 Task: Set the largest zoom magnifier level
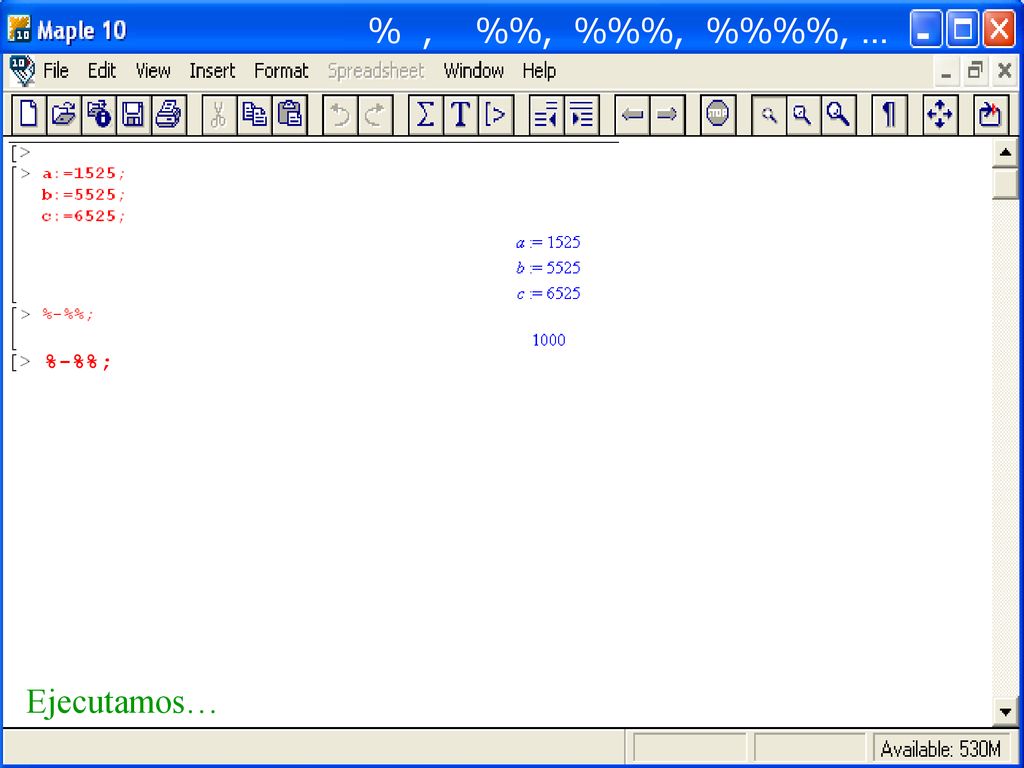coord(839,115)
